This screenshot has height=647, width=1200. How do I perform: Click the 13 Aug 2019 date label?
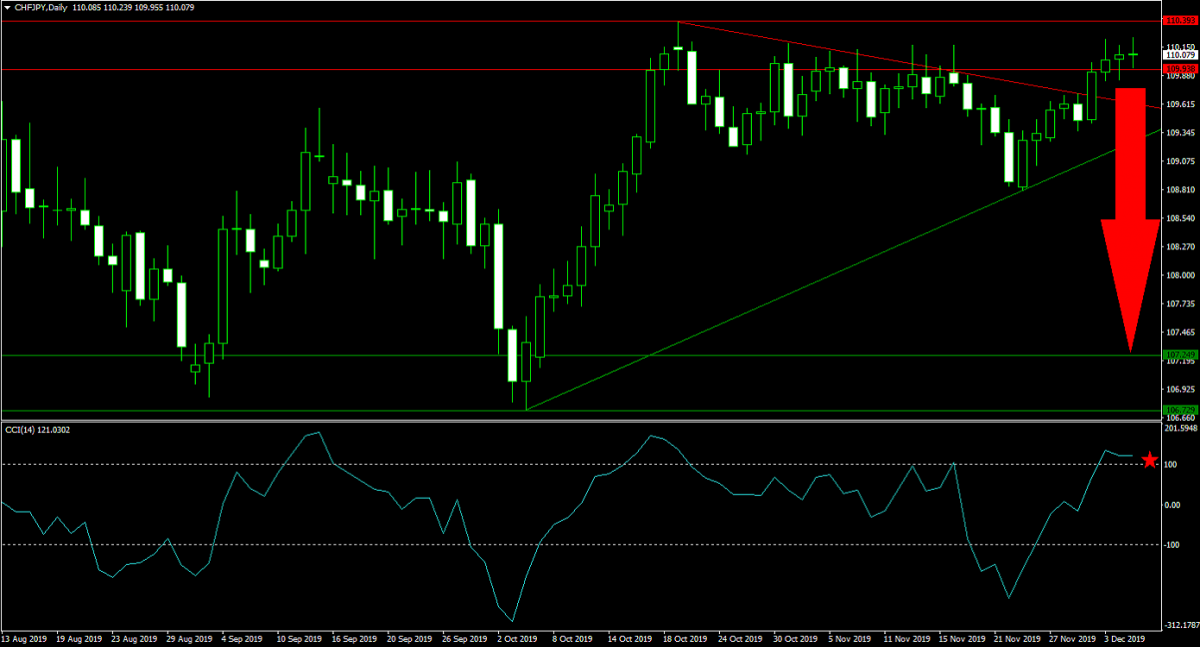24,637
